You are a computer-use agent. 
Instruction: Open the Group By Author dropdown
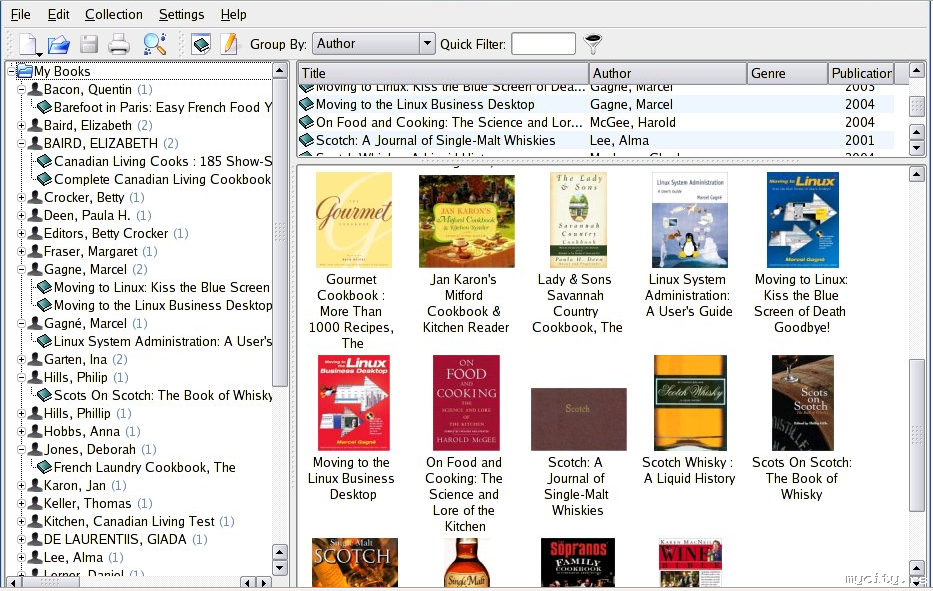click(427, 44)
